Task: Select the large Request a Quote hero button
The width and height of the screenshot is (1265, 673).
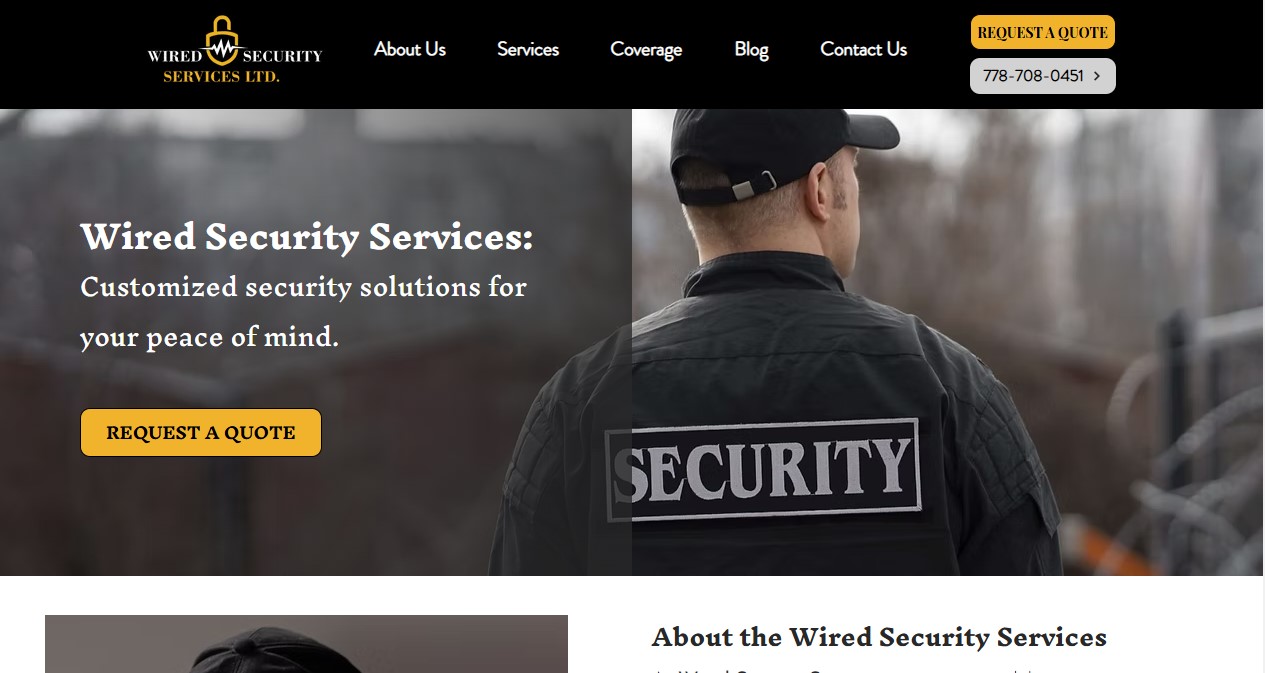Action: (x=201, y=432)
